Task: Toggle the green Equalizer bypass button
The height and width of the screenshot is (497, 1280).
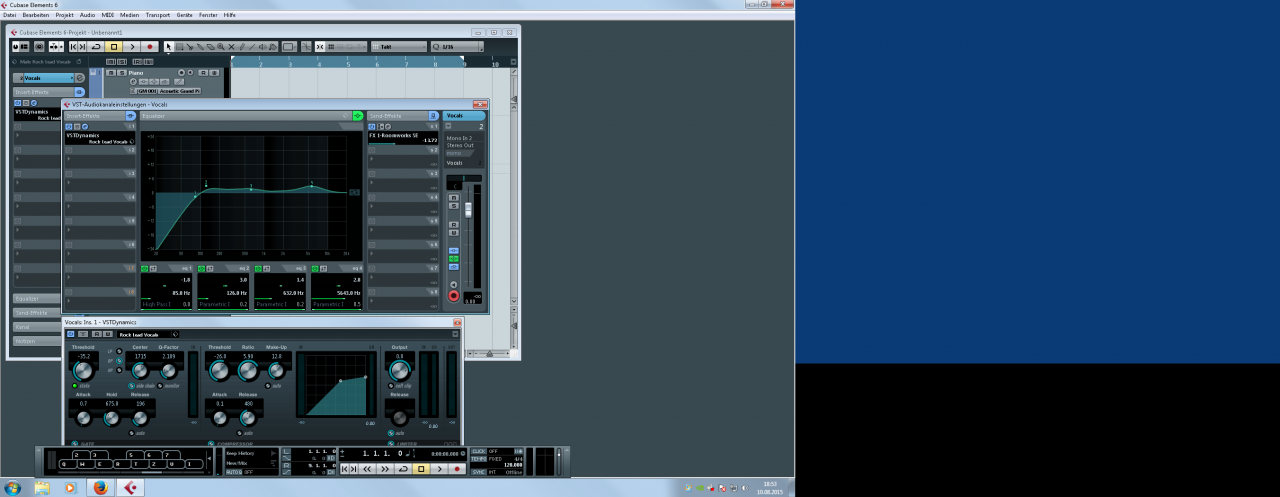Action: point(358,116)
